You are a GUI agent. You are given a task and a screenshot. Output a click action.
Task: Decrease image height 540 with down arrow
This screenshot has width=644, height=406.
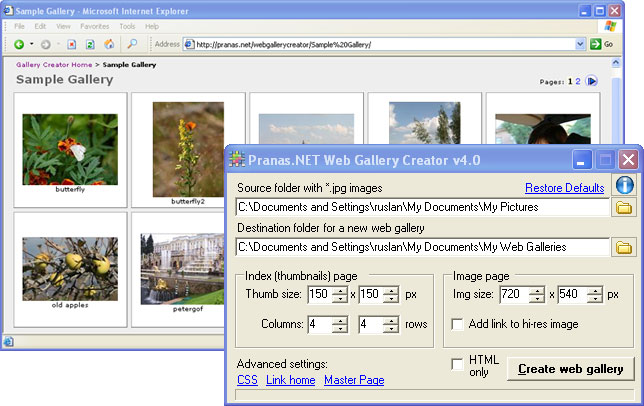click(x=594, y=298)
